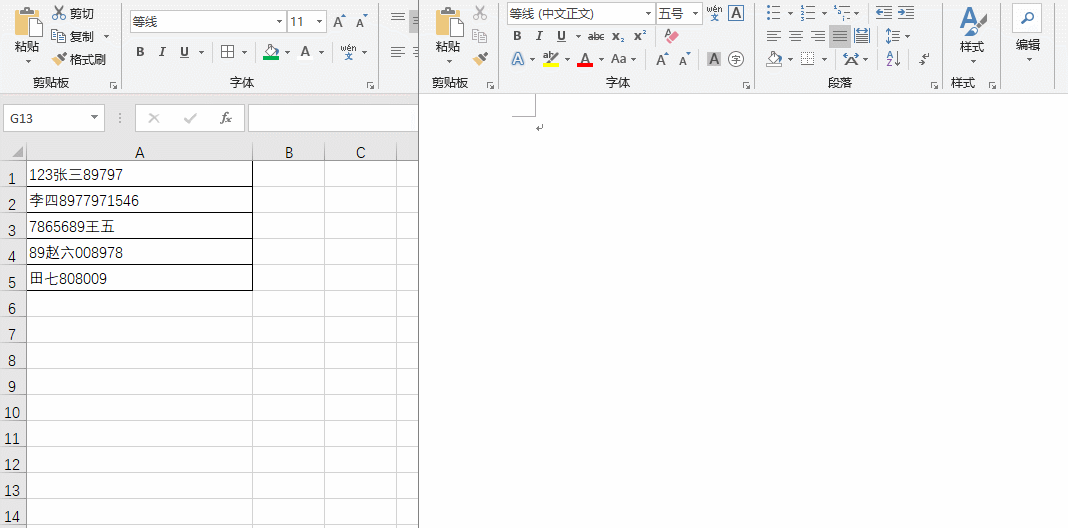
Task: Select cell containing 89赵六008978
Action: (x=140, y=252)
